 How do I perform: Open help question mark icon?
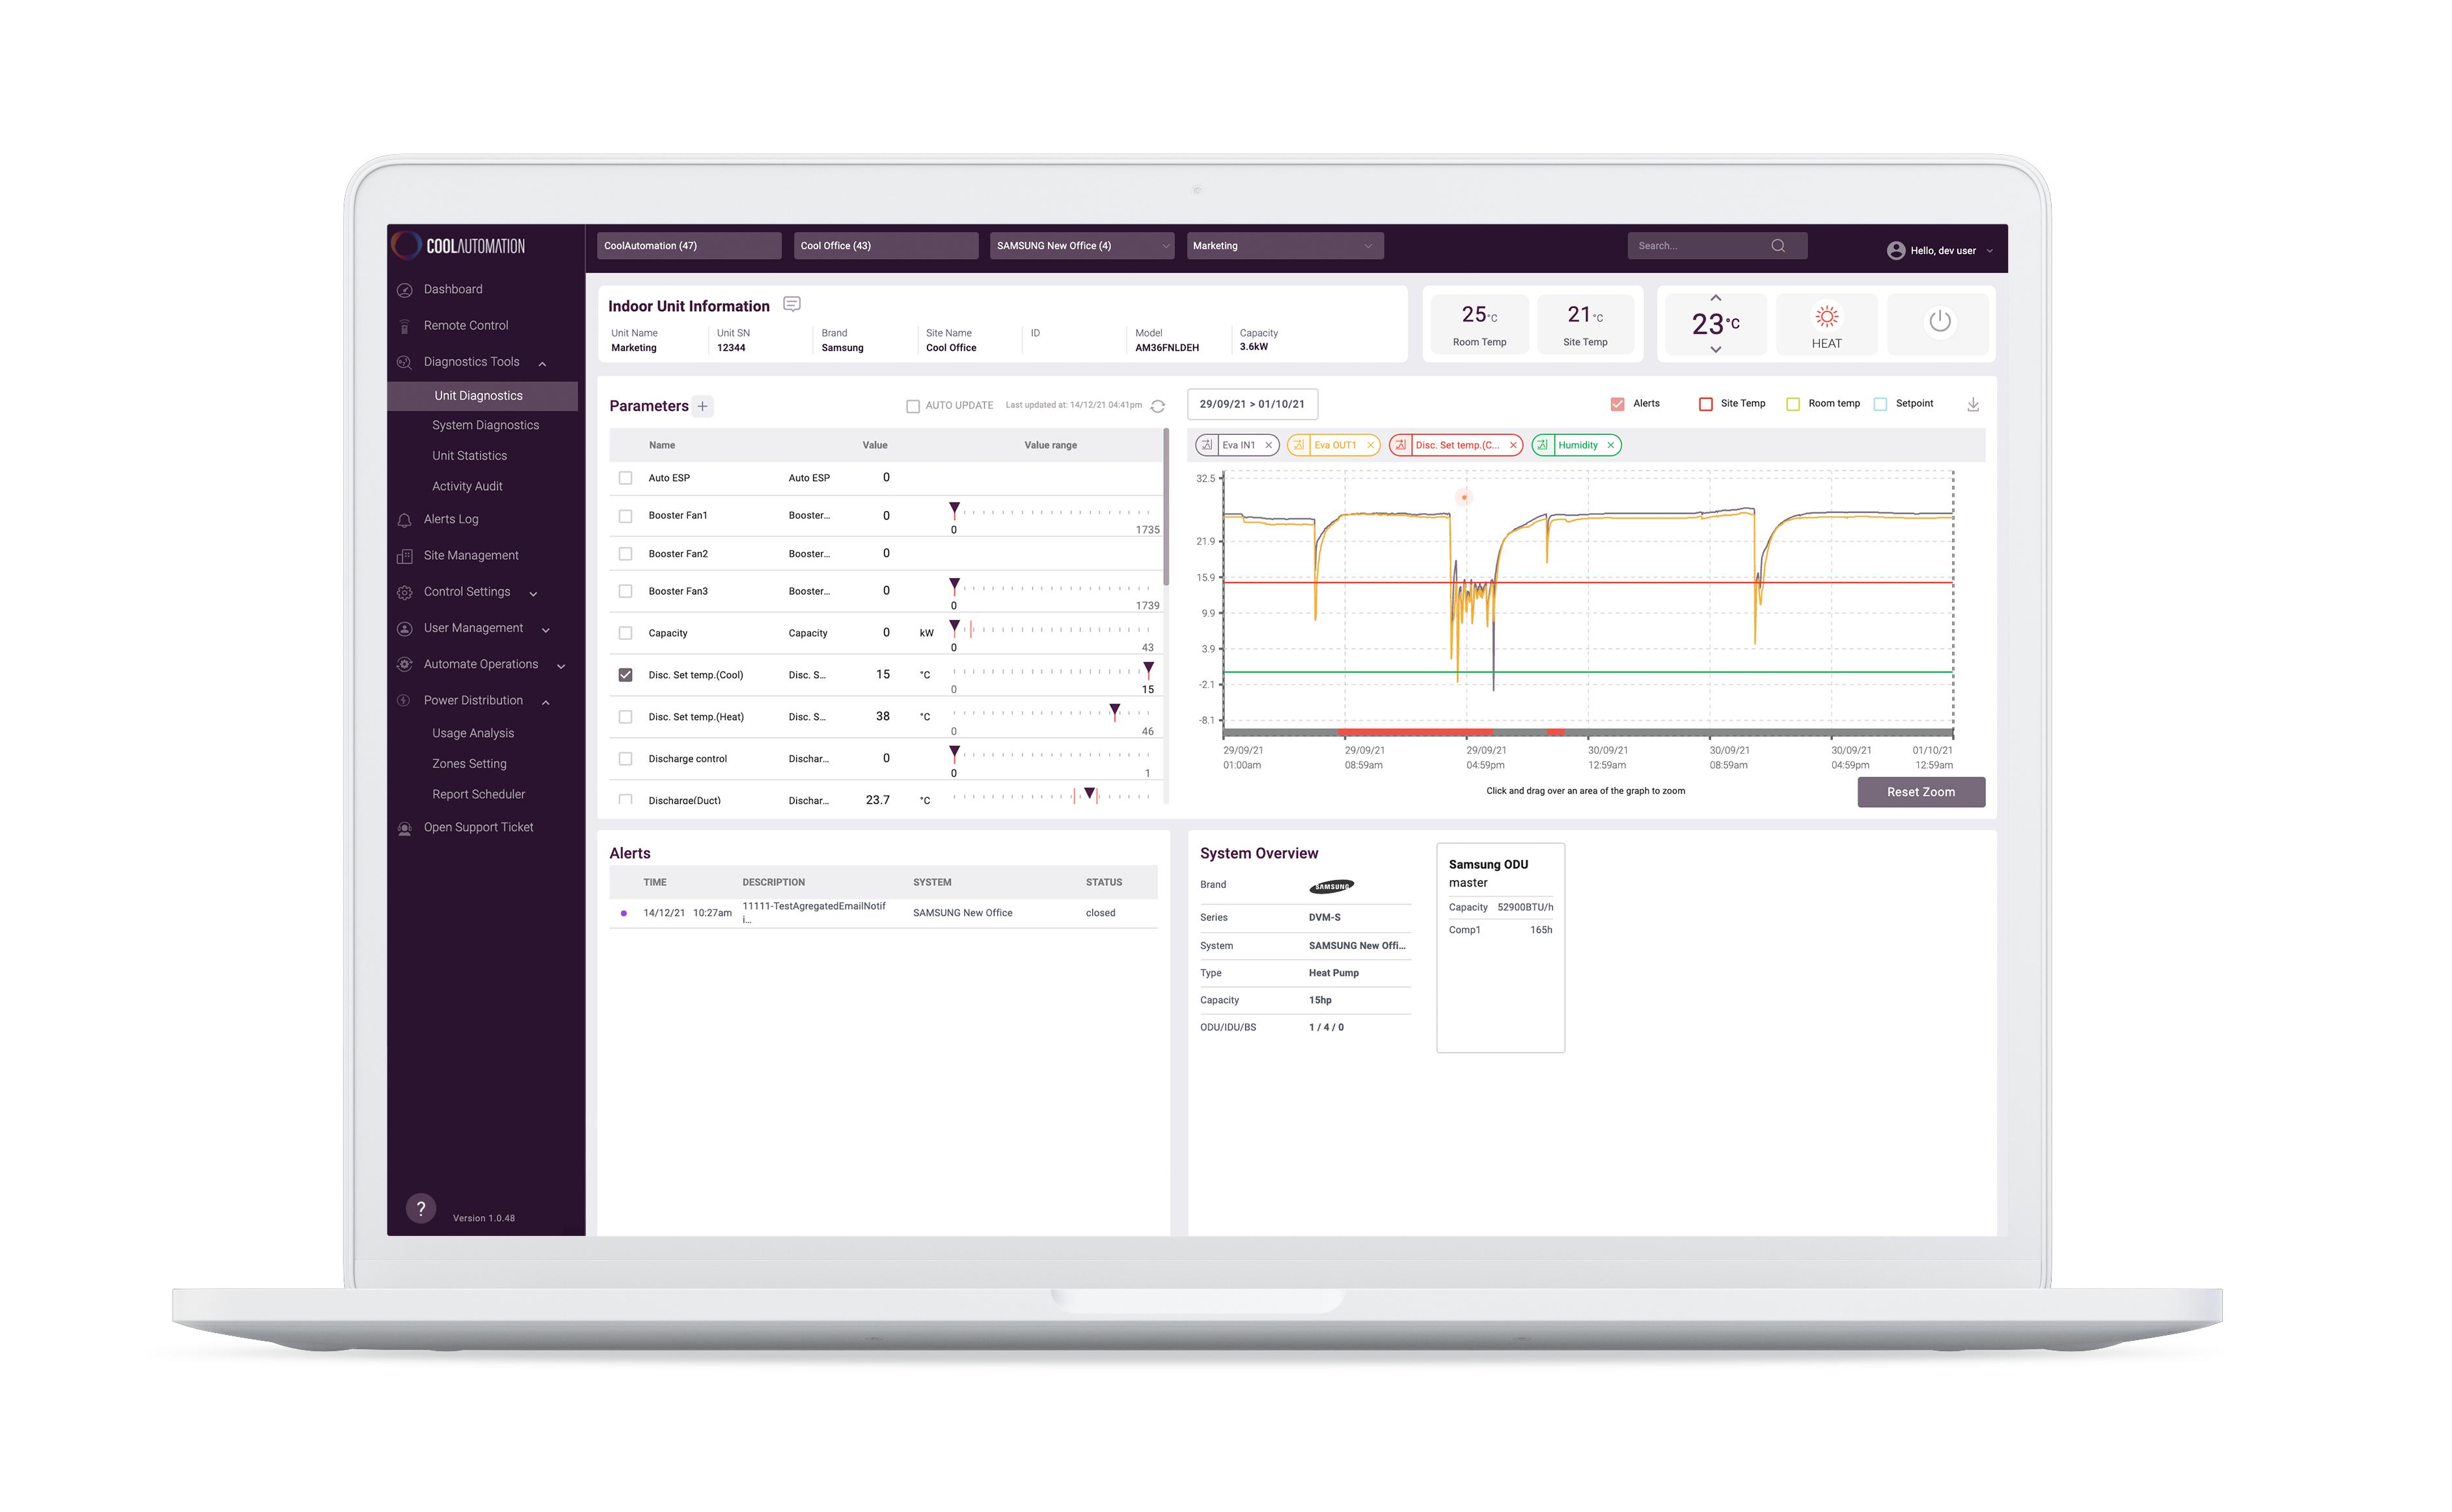coord(420,1208)
